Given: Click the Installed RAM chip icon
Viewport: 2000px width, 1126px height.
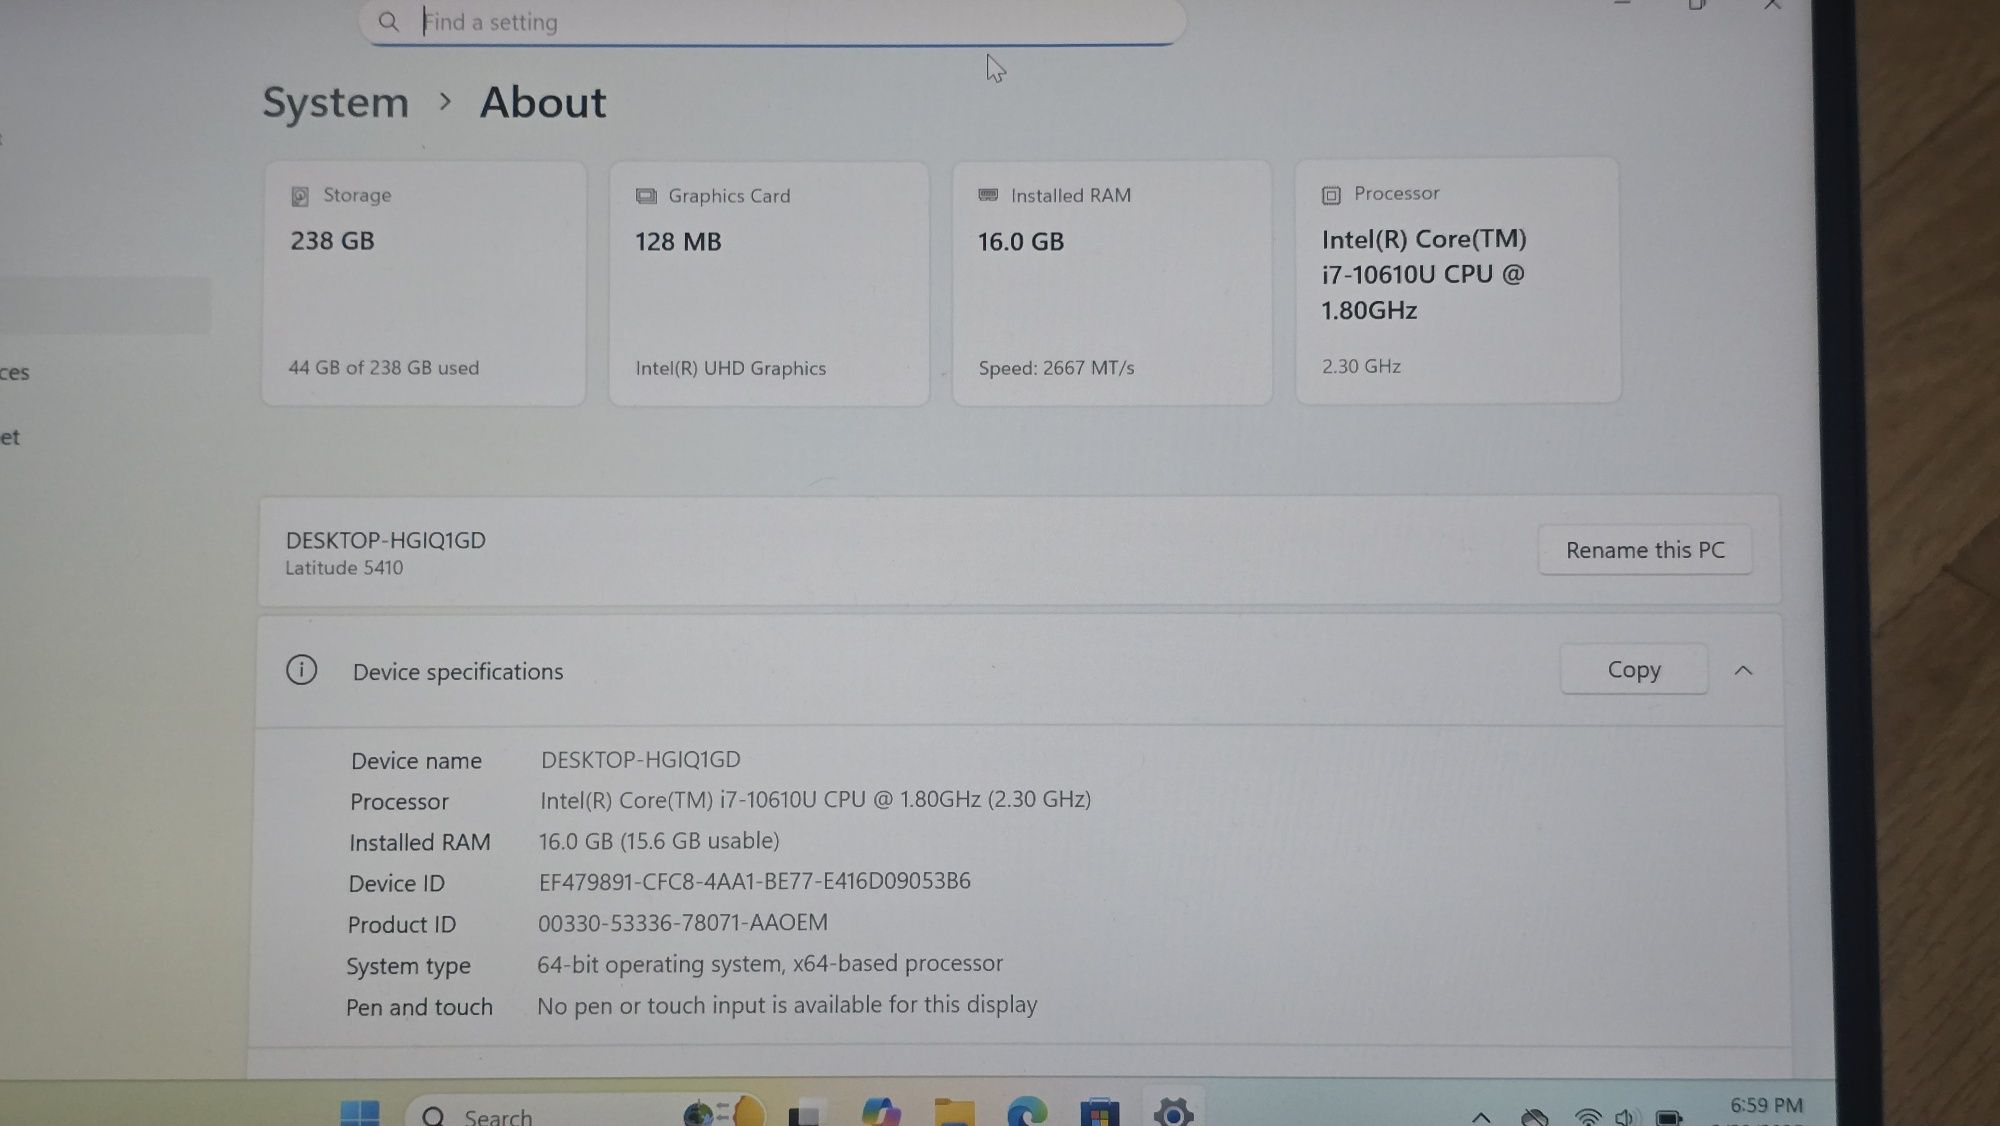Looking at the screenshot, I should click(x=988, y=195).
